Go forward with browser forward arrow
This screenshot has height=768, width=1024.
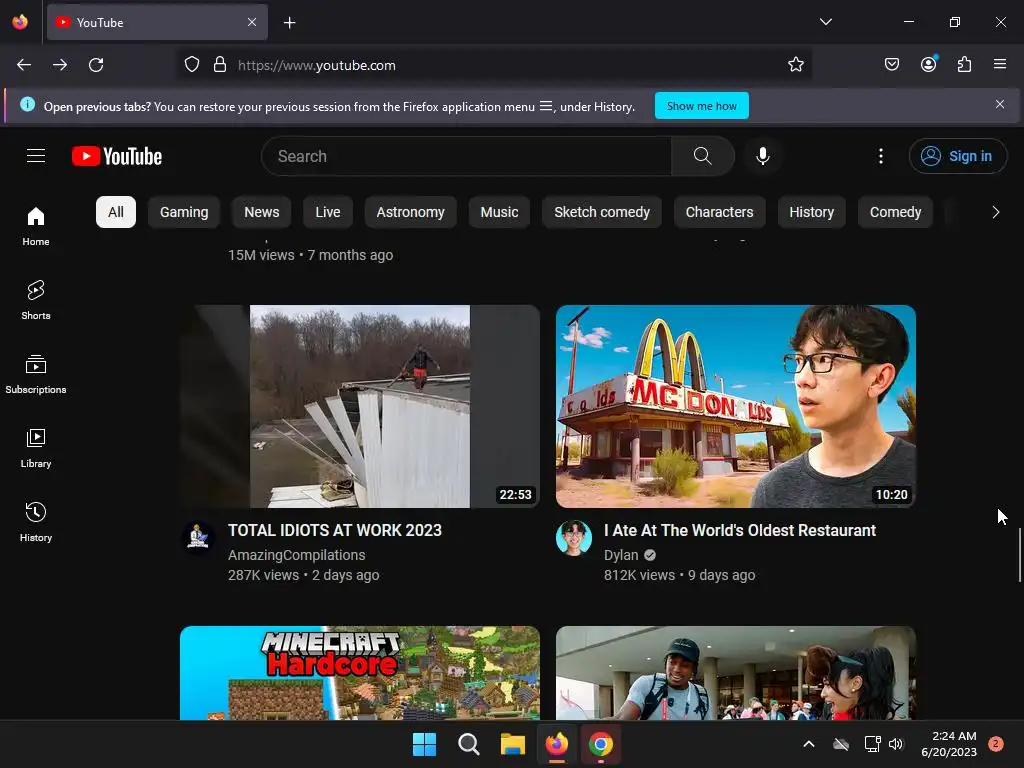[x=60, y=65]
